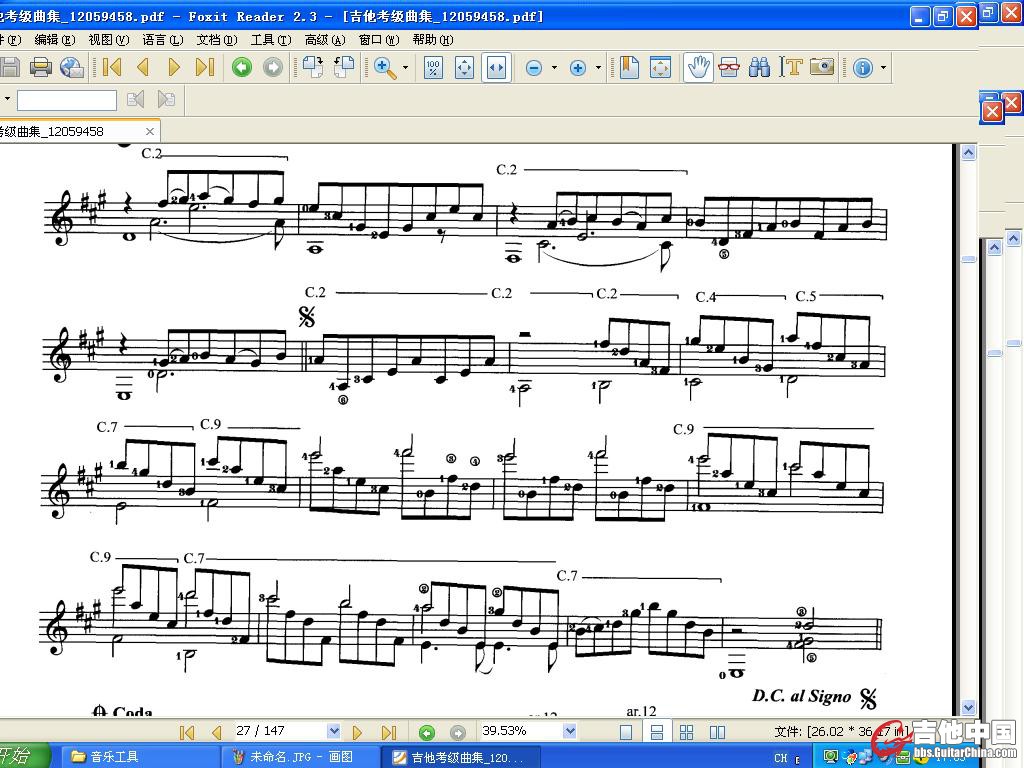Click the fit page button
The height and width of the screenshot is (768, 1024).
(464, 67)
